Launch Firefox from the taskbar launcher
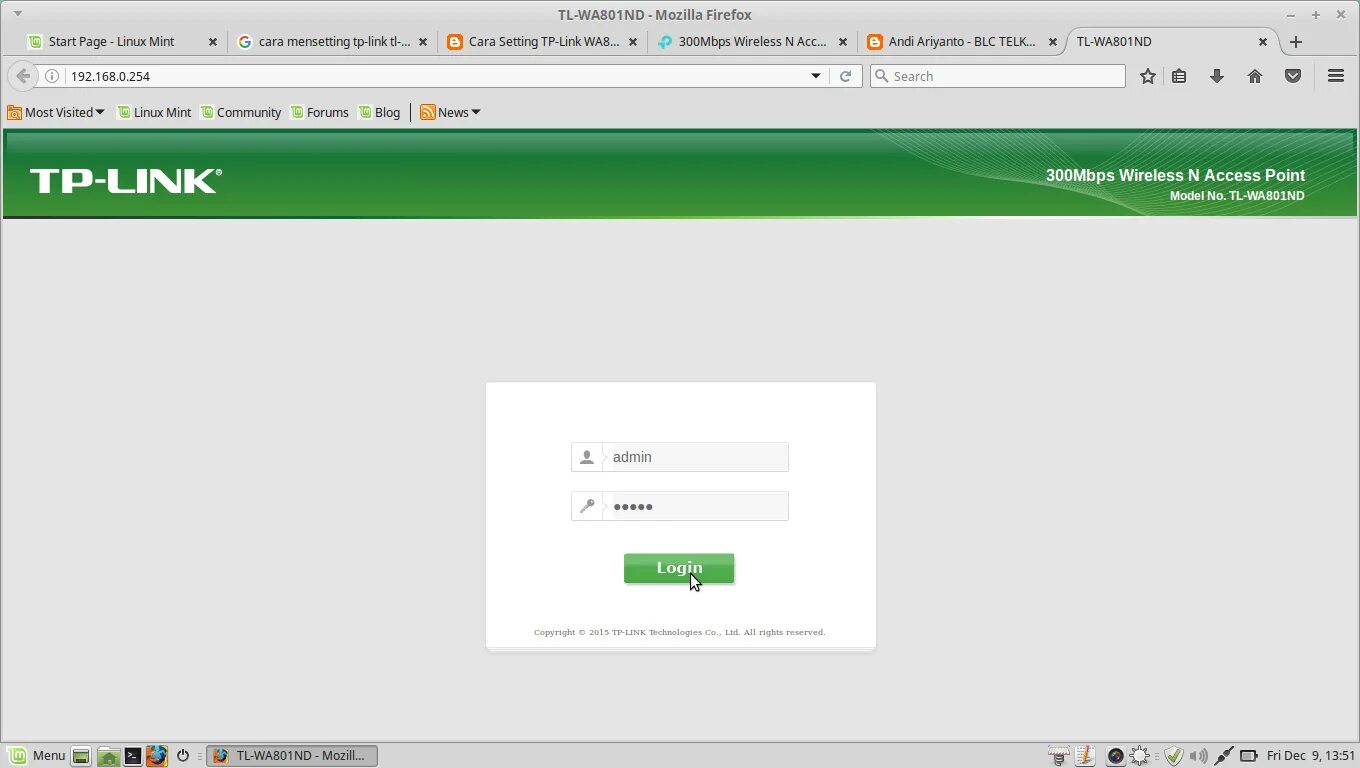Viewport: 1360px width, 768px height. pos(156,756)
